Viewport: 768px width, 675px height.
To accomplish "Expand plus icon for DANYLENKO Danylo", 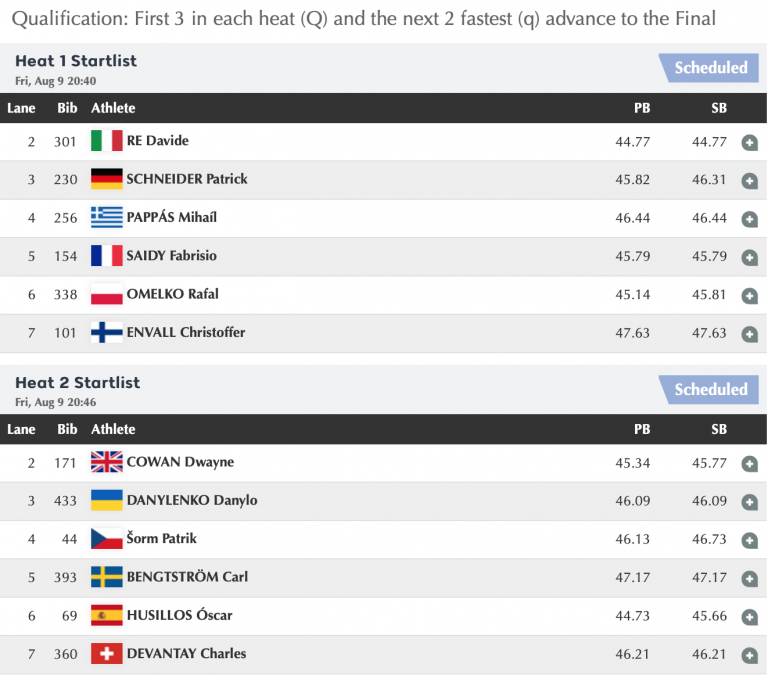I will pos(749,502).
